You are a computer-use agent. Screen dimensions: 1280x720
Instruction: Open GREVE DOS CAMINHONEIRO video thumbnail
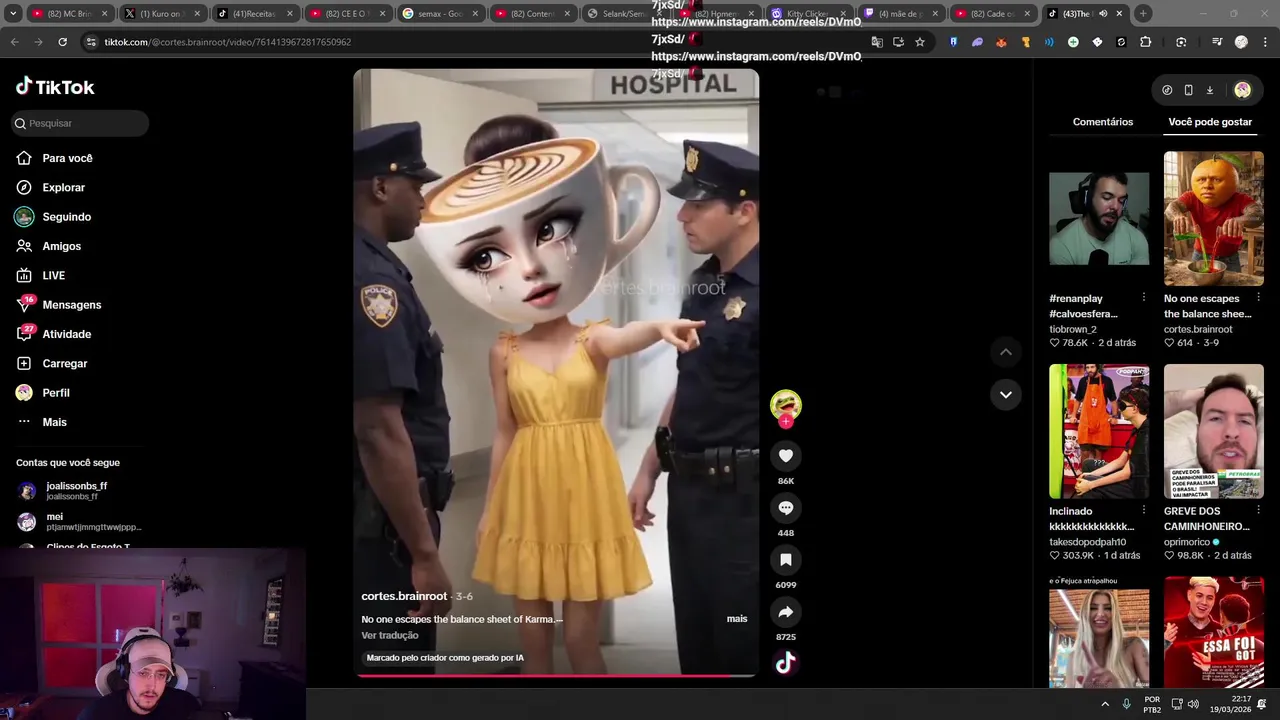click(1214, 431)
